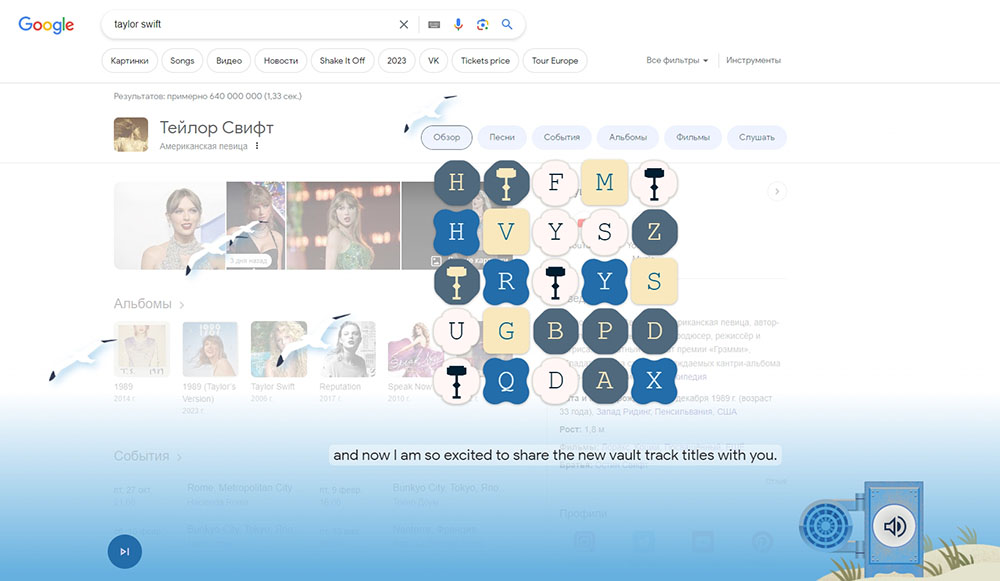This screenshot has height=581, width=1000.
Task: Click into the taylor swift search field
Action: (250, 24)
